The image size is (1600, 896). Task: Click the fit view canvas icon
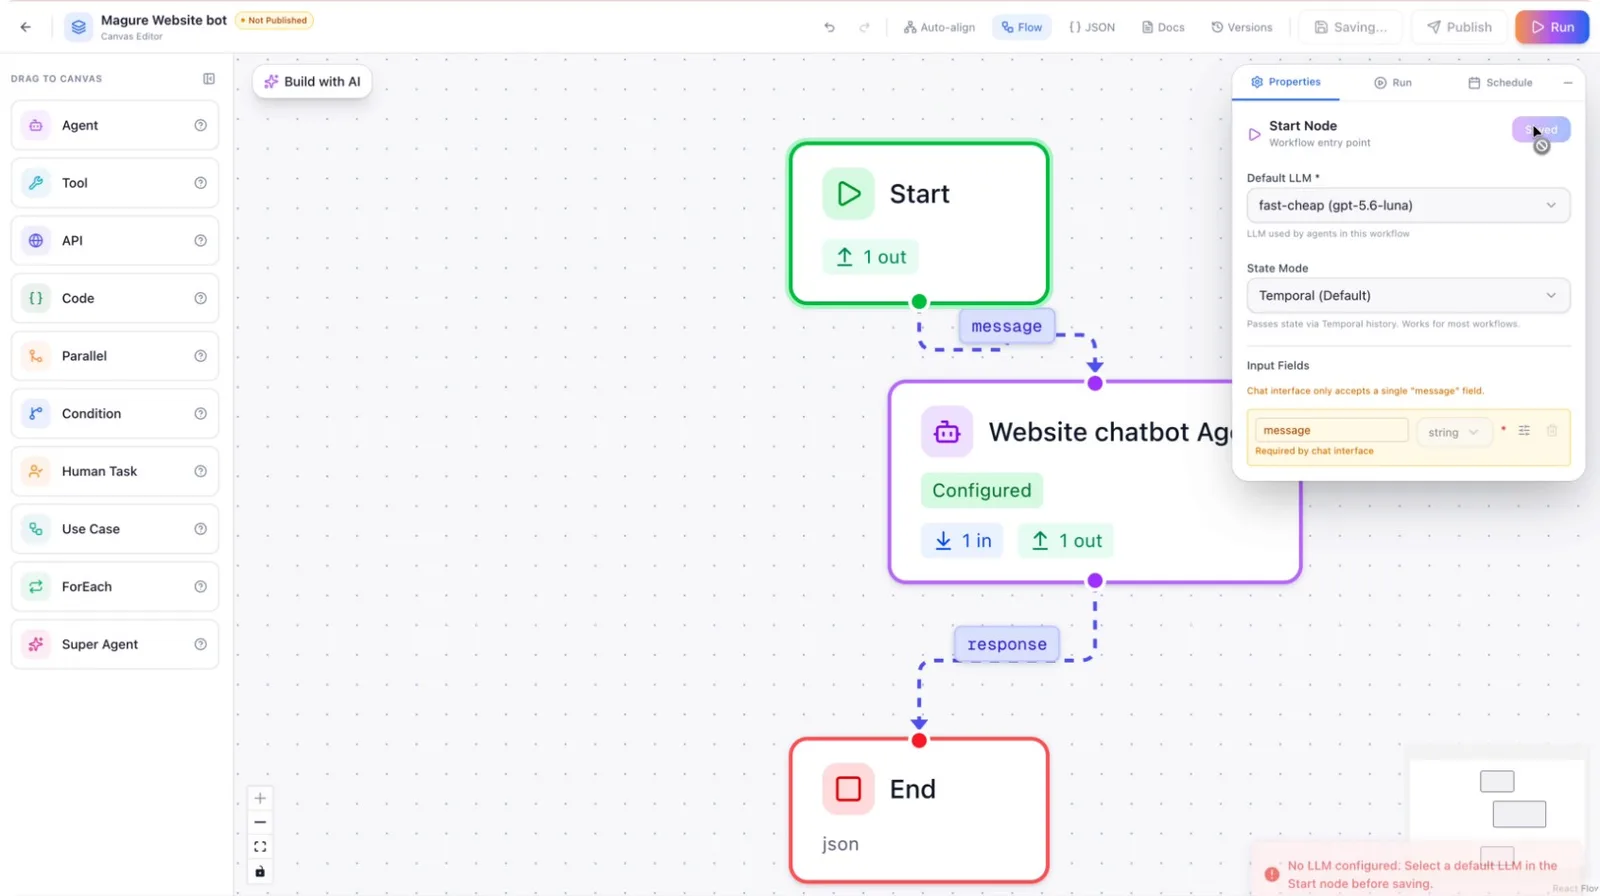click(x=260, y=847)
